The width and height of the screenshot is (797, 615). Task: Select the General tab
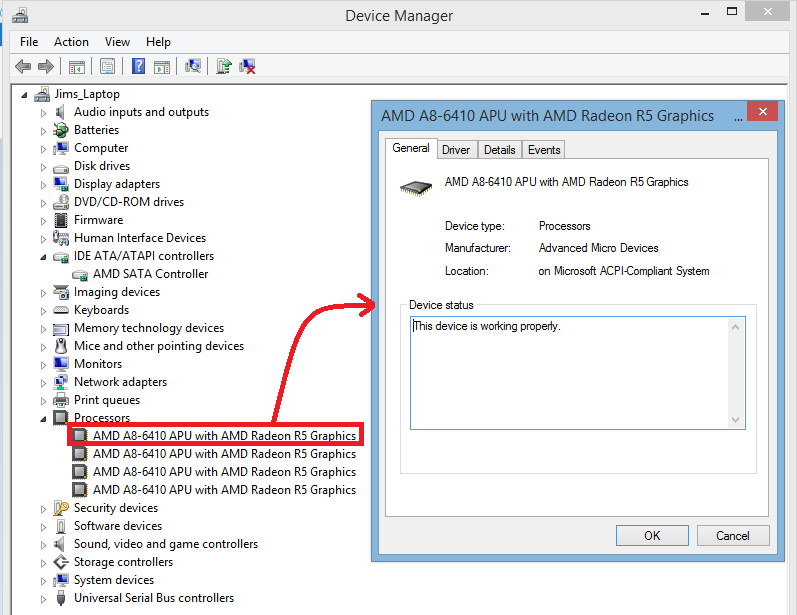pyautogui.click(x=411, y=148)
